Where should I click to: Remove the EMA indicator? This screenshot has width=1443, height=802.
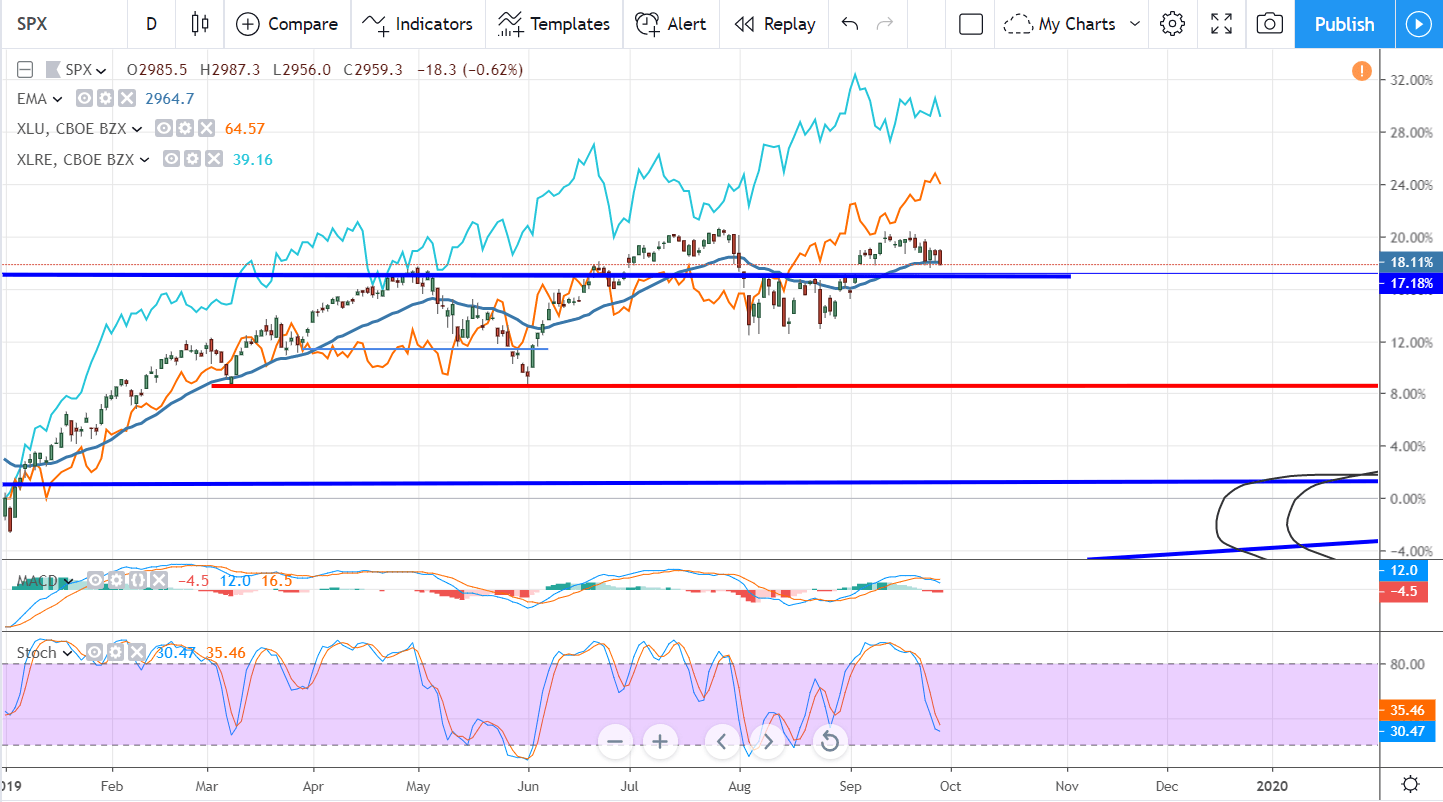tap(125, 99)
